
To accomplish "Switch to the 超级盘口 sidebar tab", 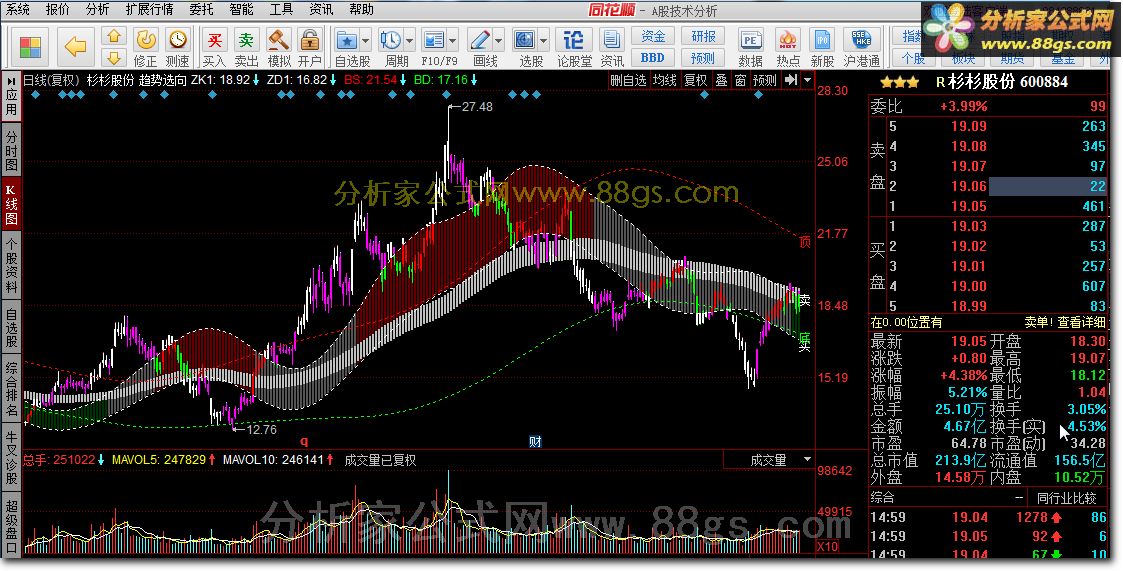I will coord(11,524).
